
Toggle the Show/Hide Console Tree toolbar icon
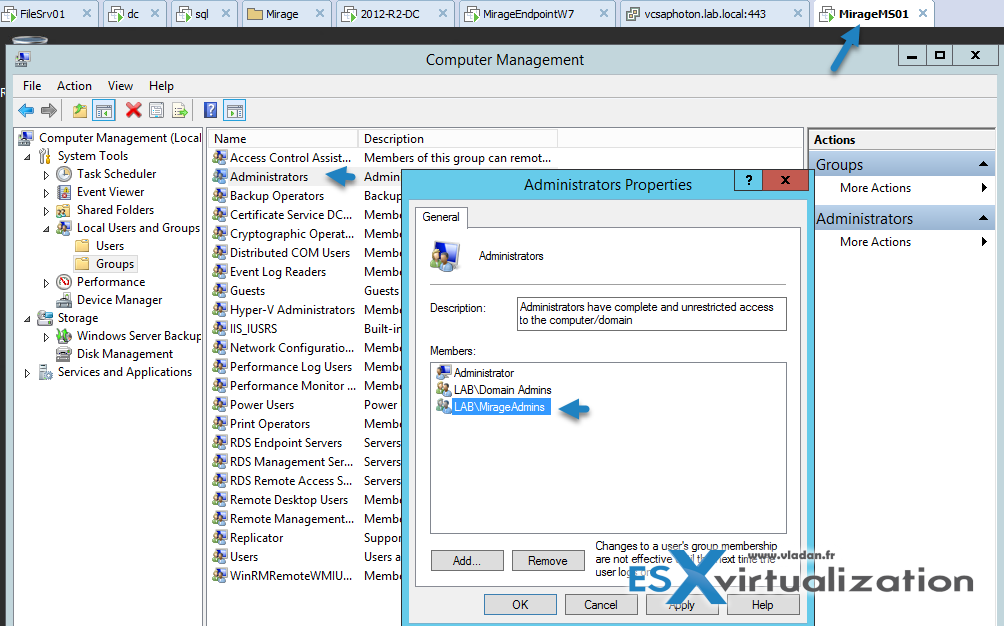(104, 111)
